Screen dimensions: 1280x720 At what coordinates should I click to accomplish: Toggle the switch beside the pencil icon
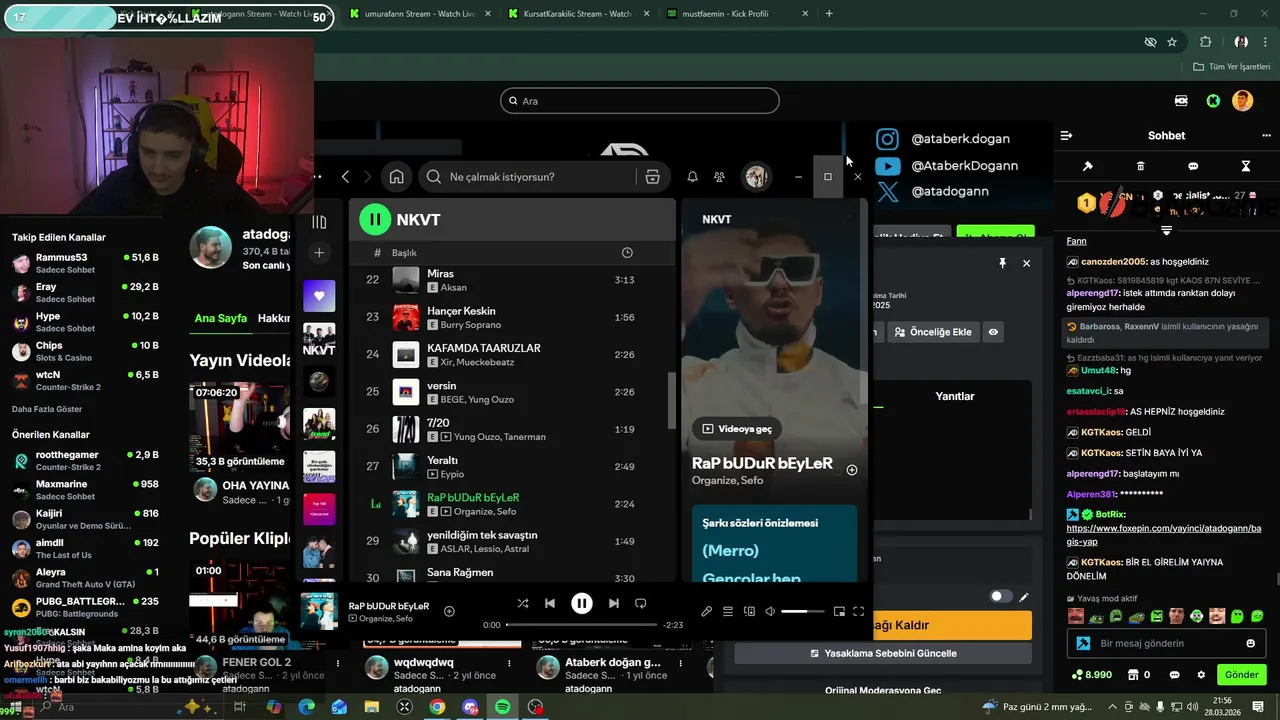(1000, 597)
